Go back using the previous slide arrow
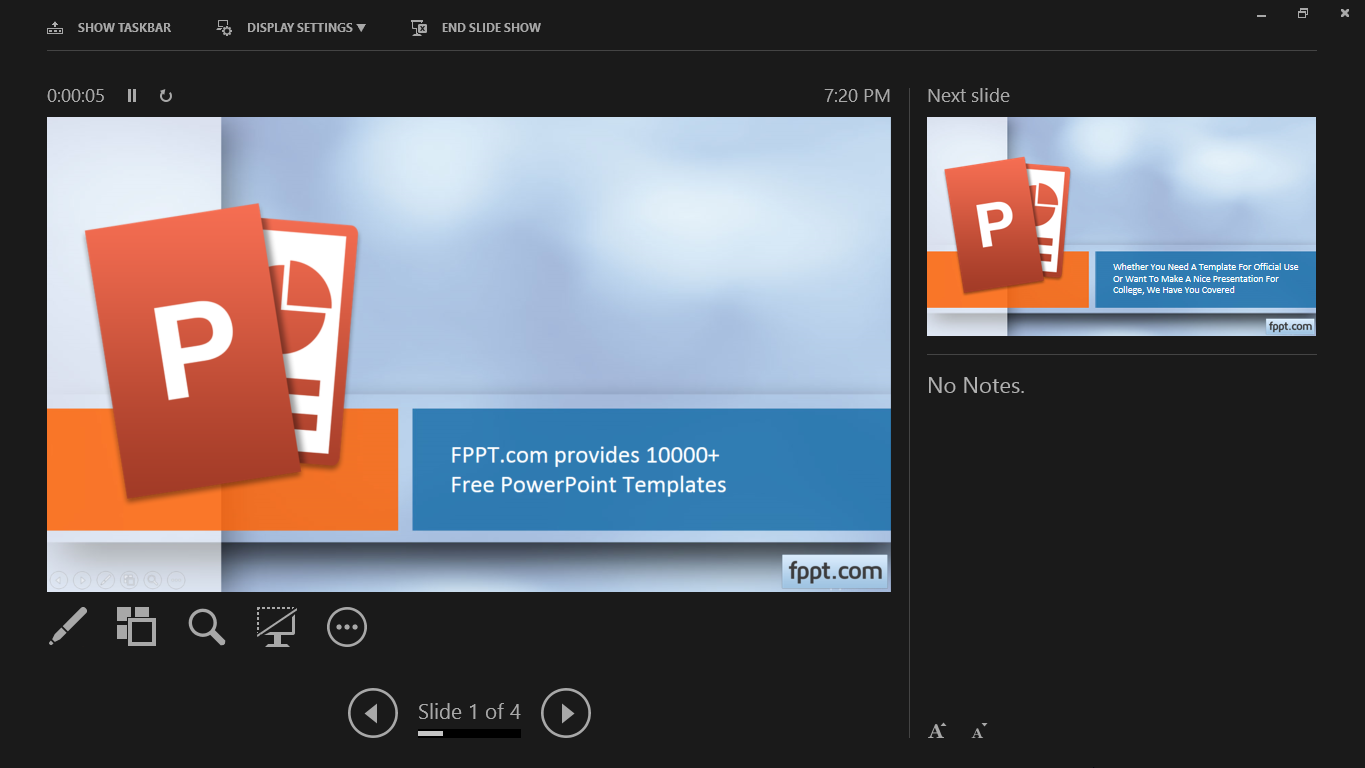1365x768 pixels. click(372, 712)
